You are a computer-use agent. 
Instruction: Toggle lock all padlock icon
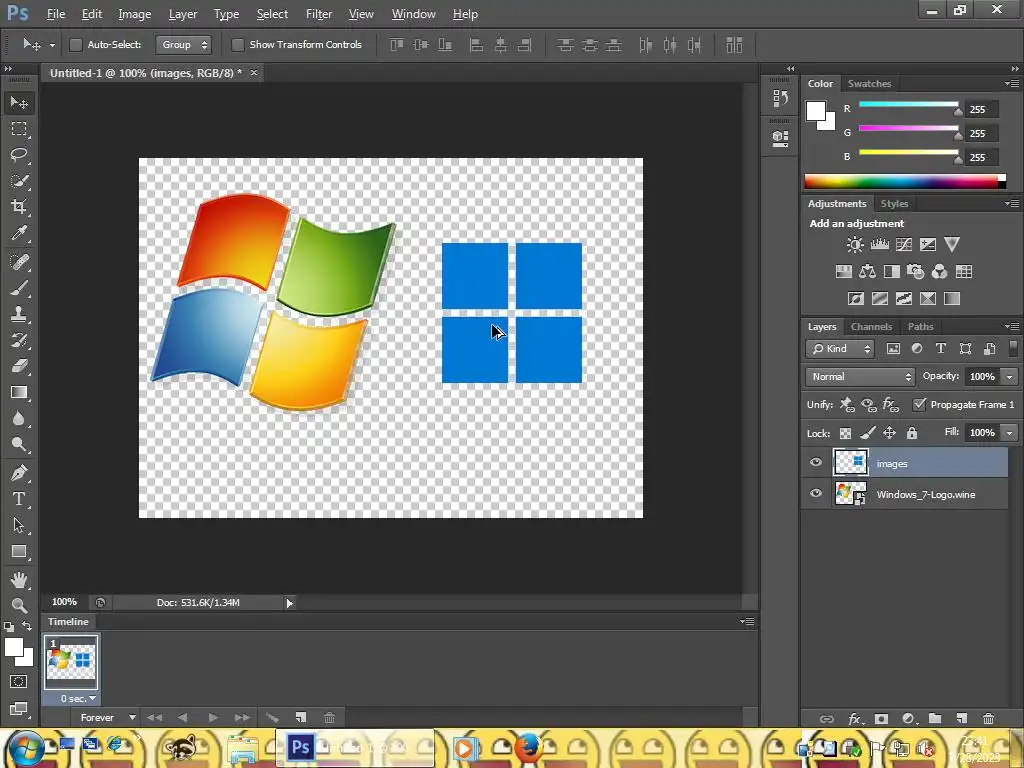[x=912, y=433]
